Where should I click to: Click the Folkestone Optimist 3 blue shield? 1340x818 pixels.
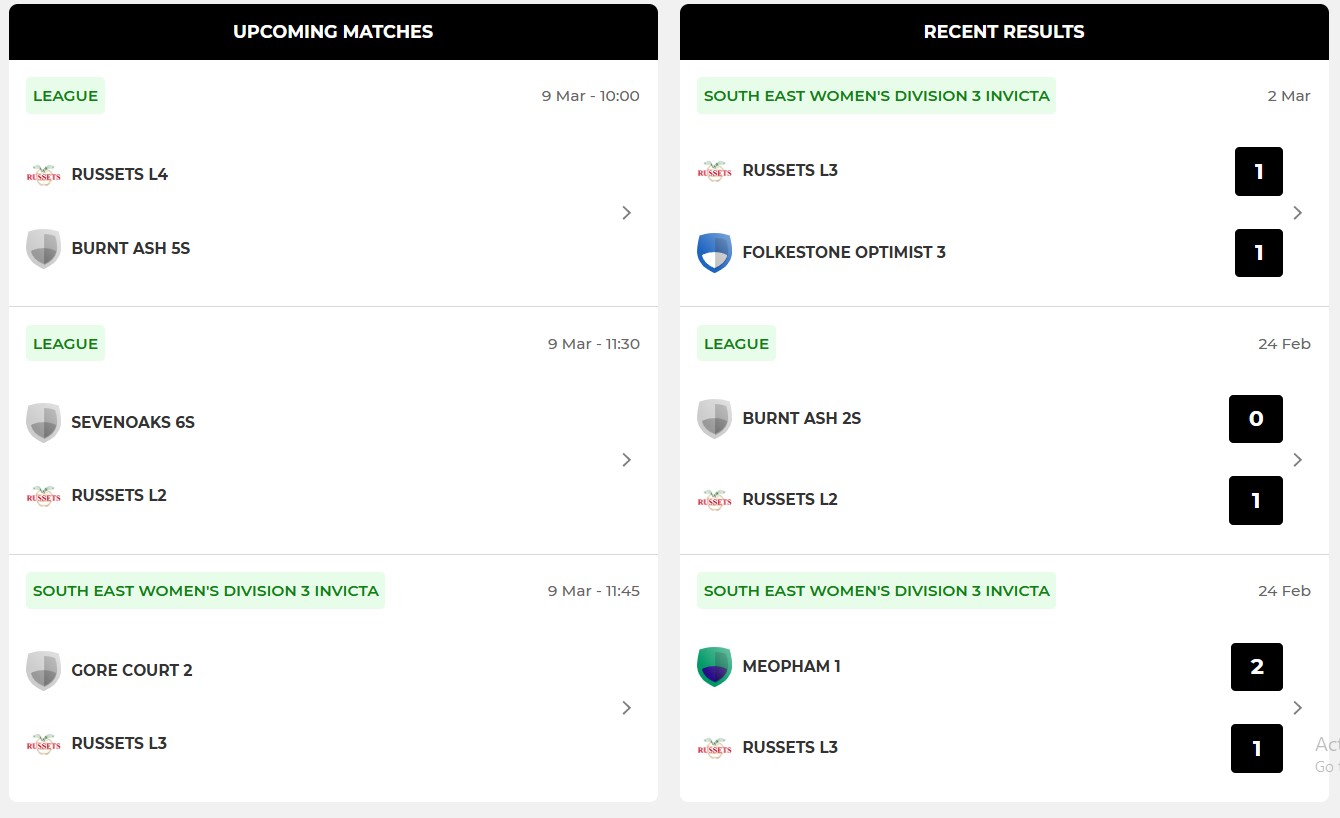point(714,253)
